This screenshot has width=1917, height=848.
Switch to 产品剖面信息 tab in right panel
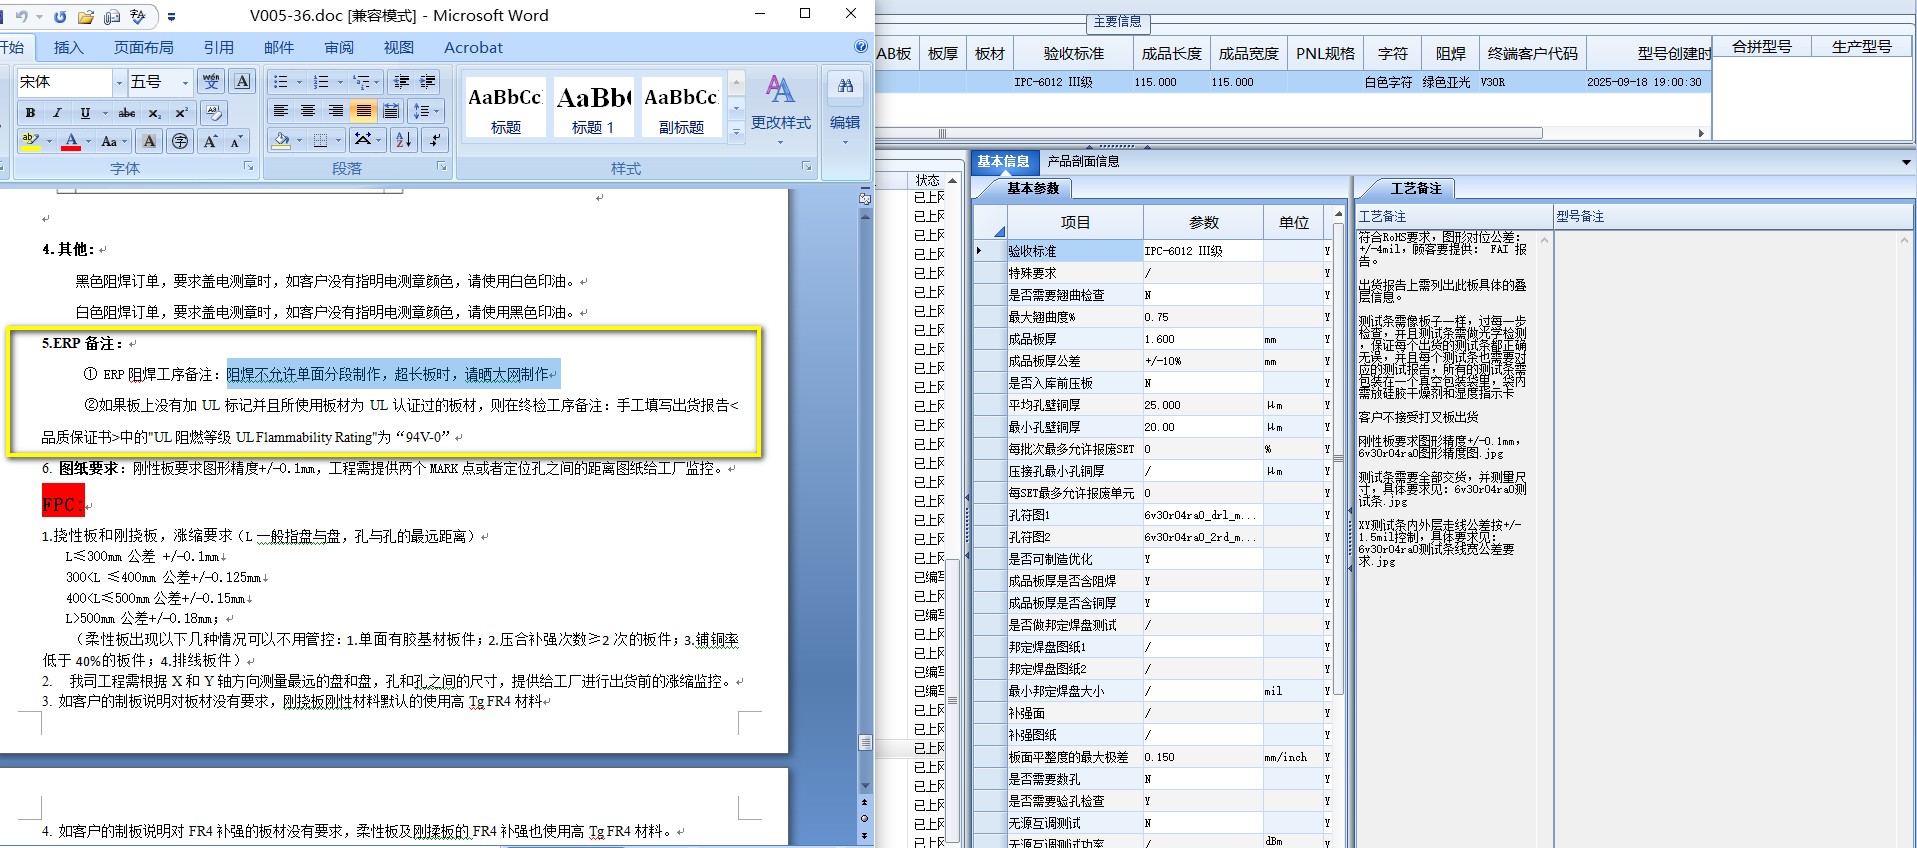(1083, 161)
